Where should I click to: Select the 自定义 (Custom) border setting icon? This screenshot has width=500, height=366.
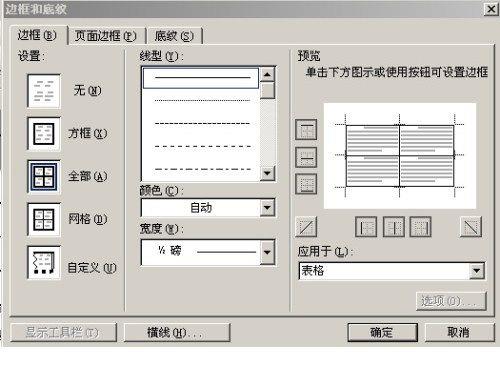tap(44, 262)
